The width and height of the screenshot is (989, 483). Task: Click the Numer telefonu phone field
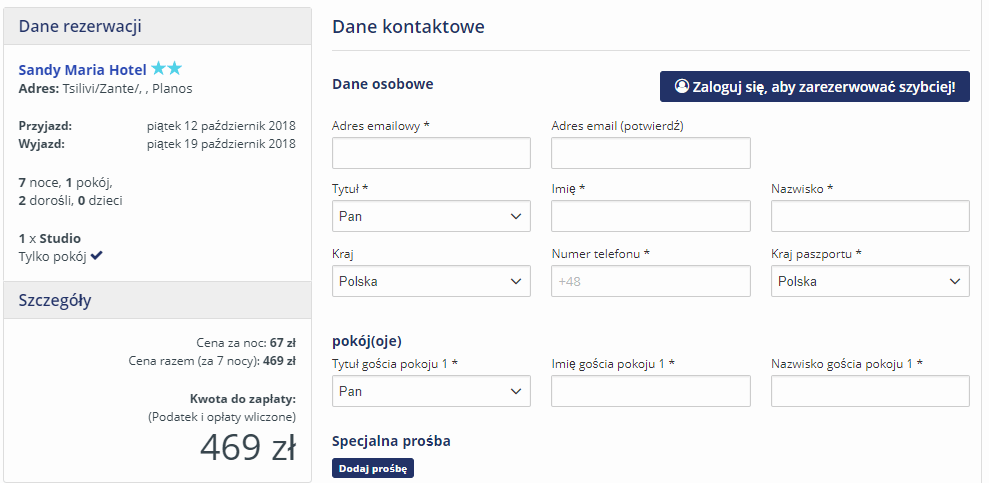click(651, 281)
